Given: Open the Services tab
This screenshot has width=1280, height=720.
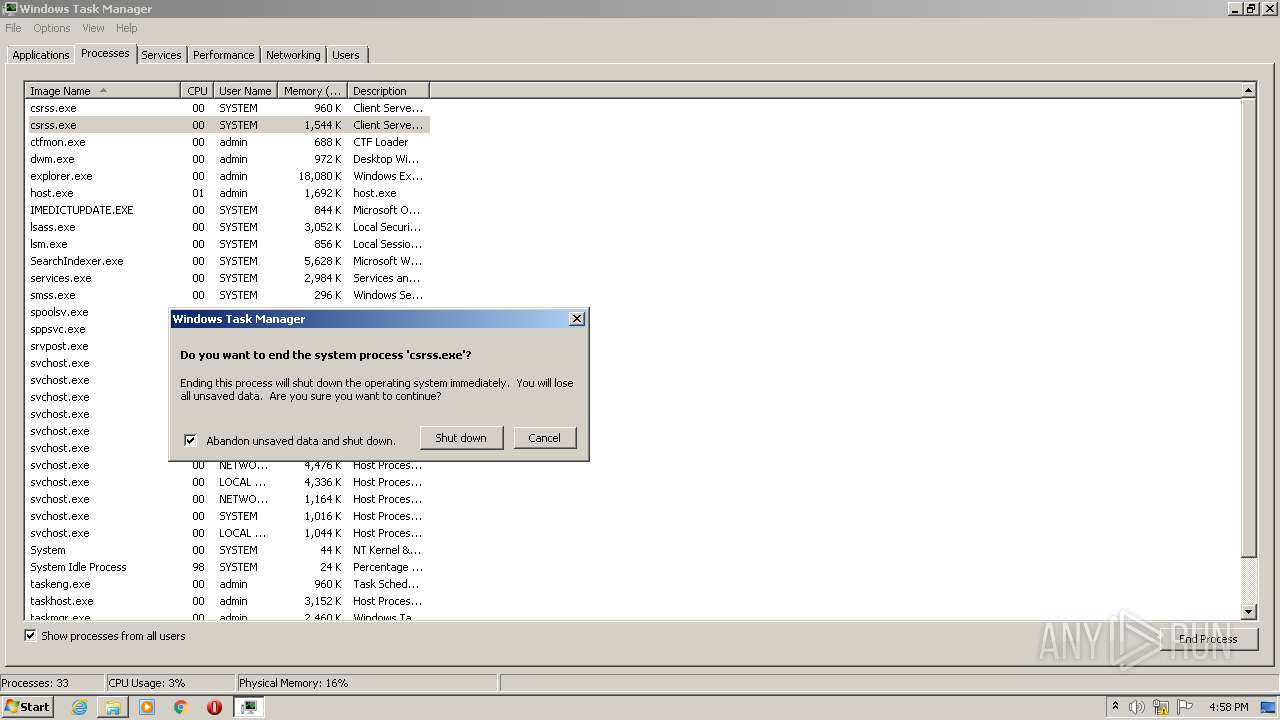Looking at the screenshot, I should (x=161, y=55).
